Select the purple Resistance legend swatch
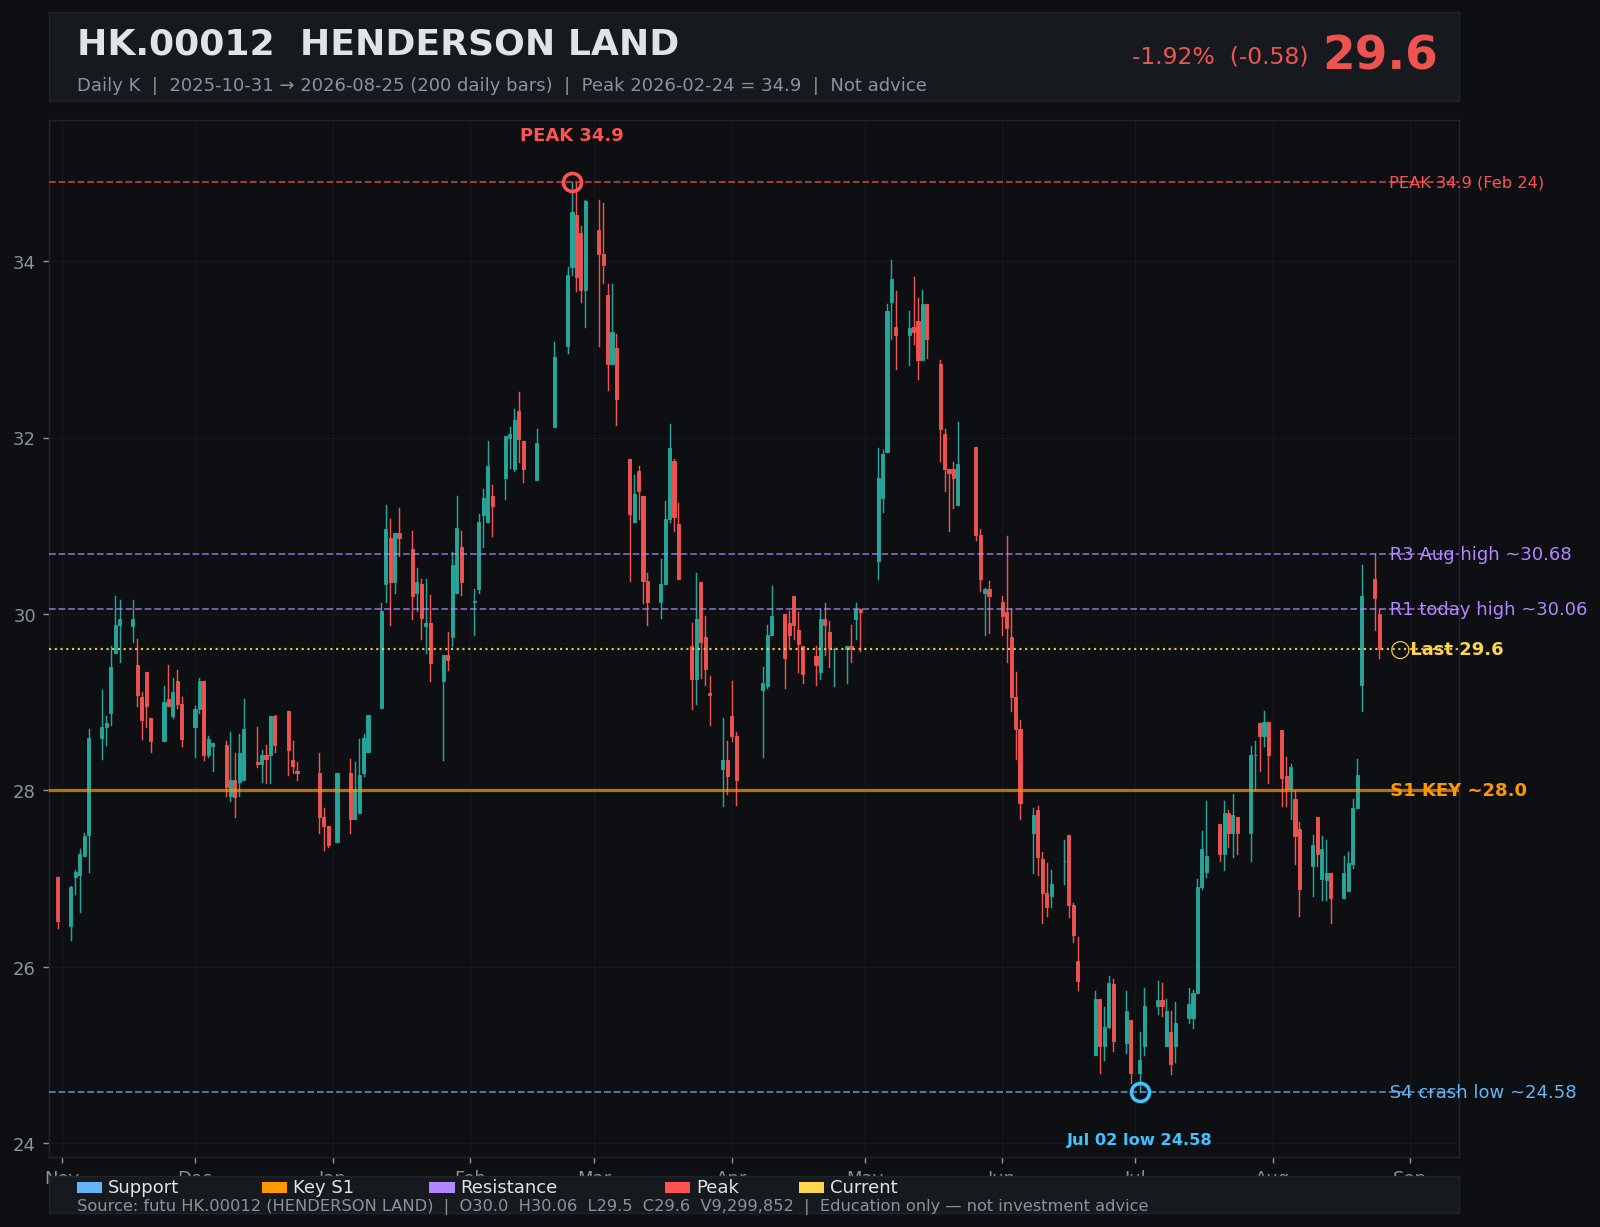This screenshot has height=1227, width=1600. [x=442, y=1187]
